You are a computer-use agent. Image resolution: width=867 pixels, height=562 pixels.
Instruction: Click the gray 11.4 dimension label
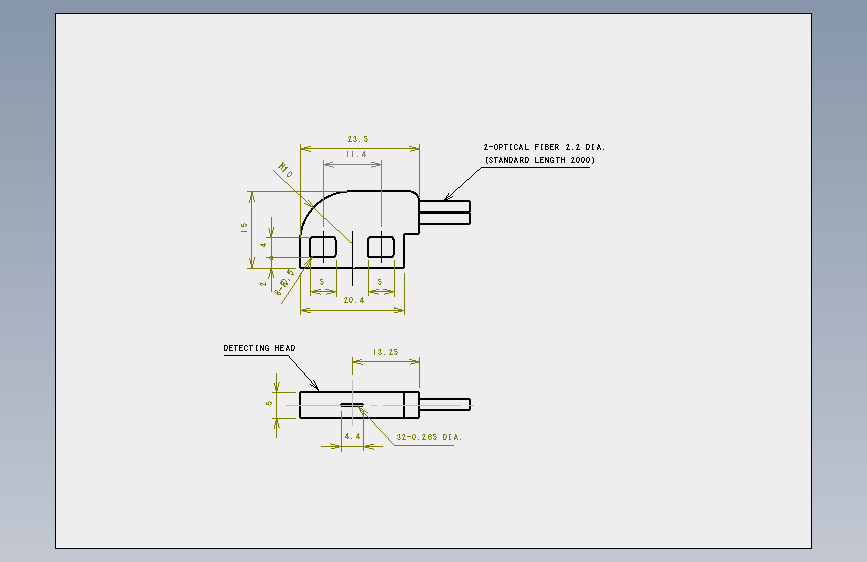point(356,154)
